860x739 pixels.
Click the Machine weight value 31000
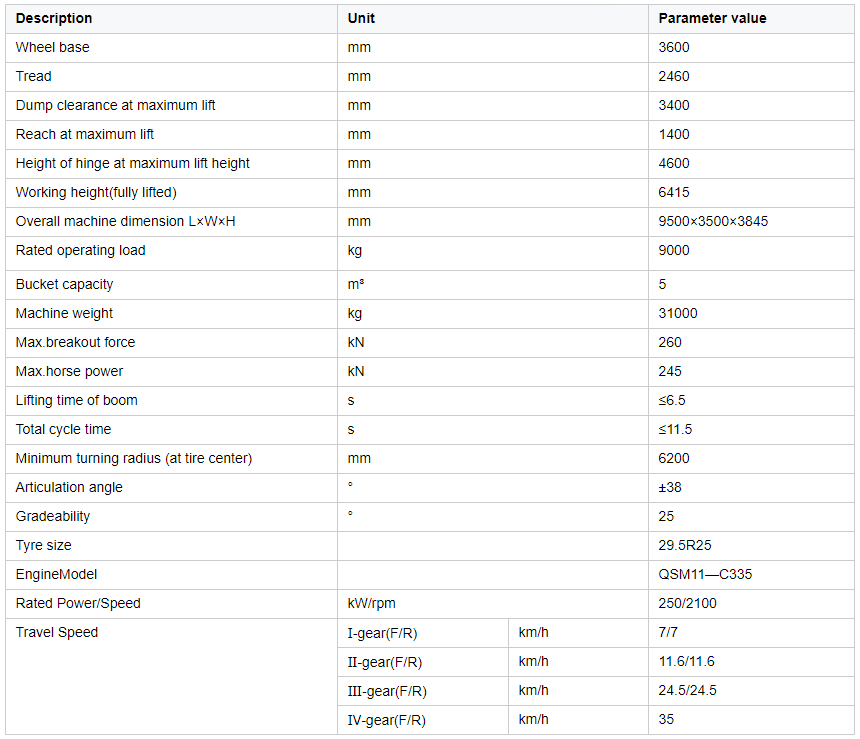[x=678, y=313]
